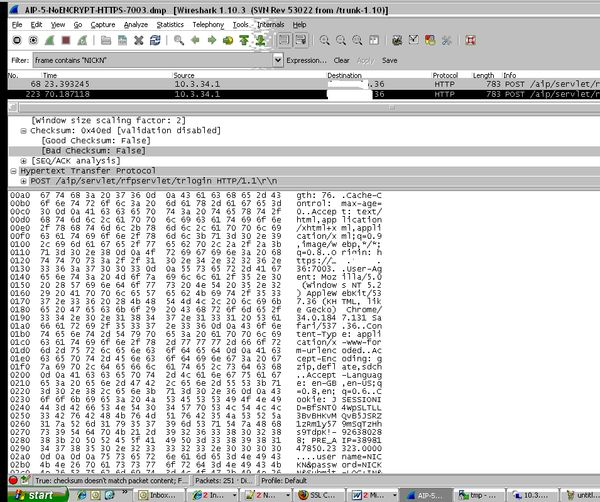Open the Tools menu

[241, 24]
